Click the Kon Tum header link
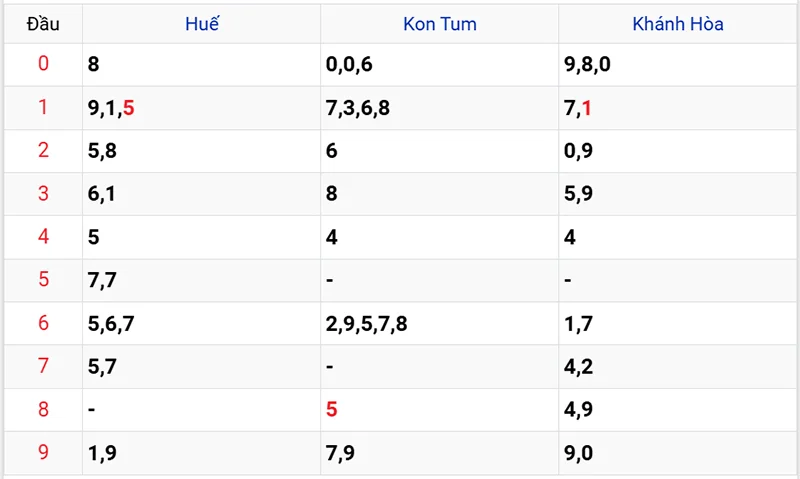The height and width of the screenshot is (479, 800). tap(439, 25)
